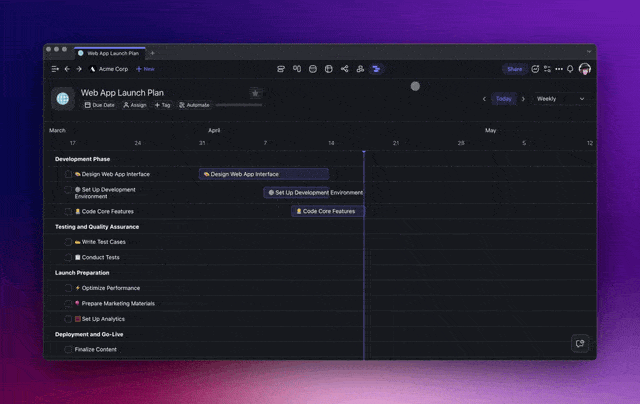This screenshot has width=640, height=404.
Task: Check Set Up Analytics checkbox
Action: (68, 319)
